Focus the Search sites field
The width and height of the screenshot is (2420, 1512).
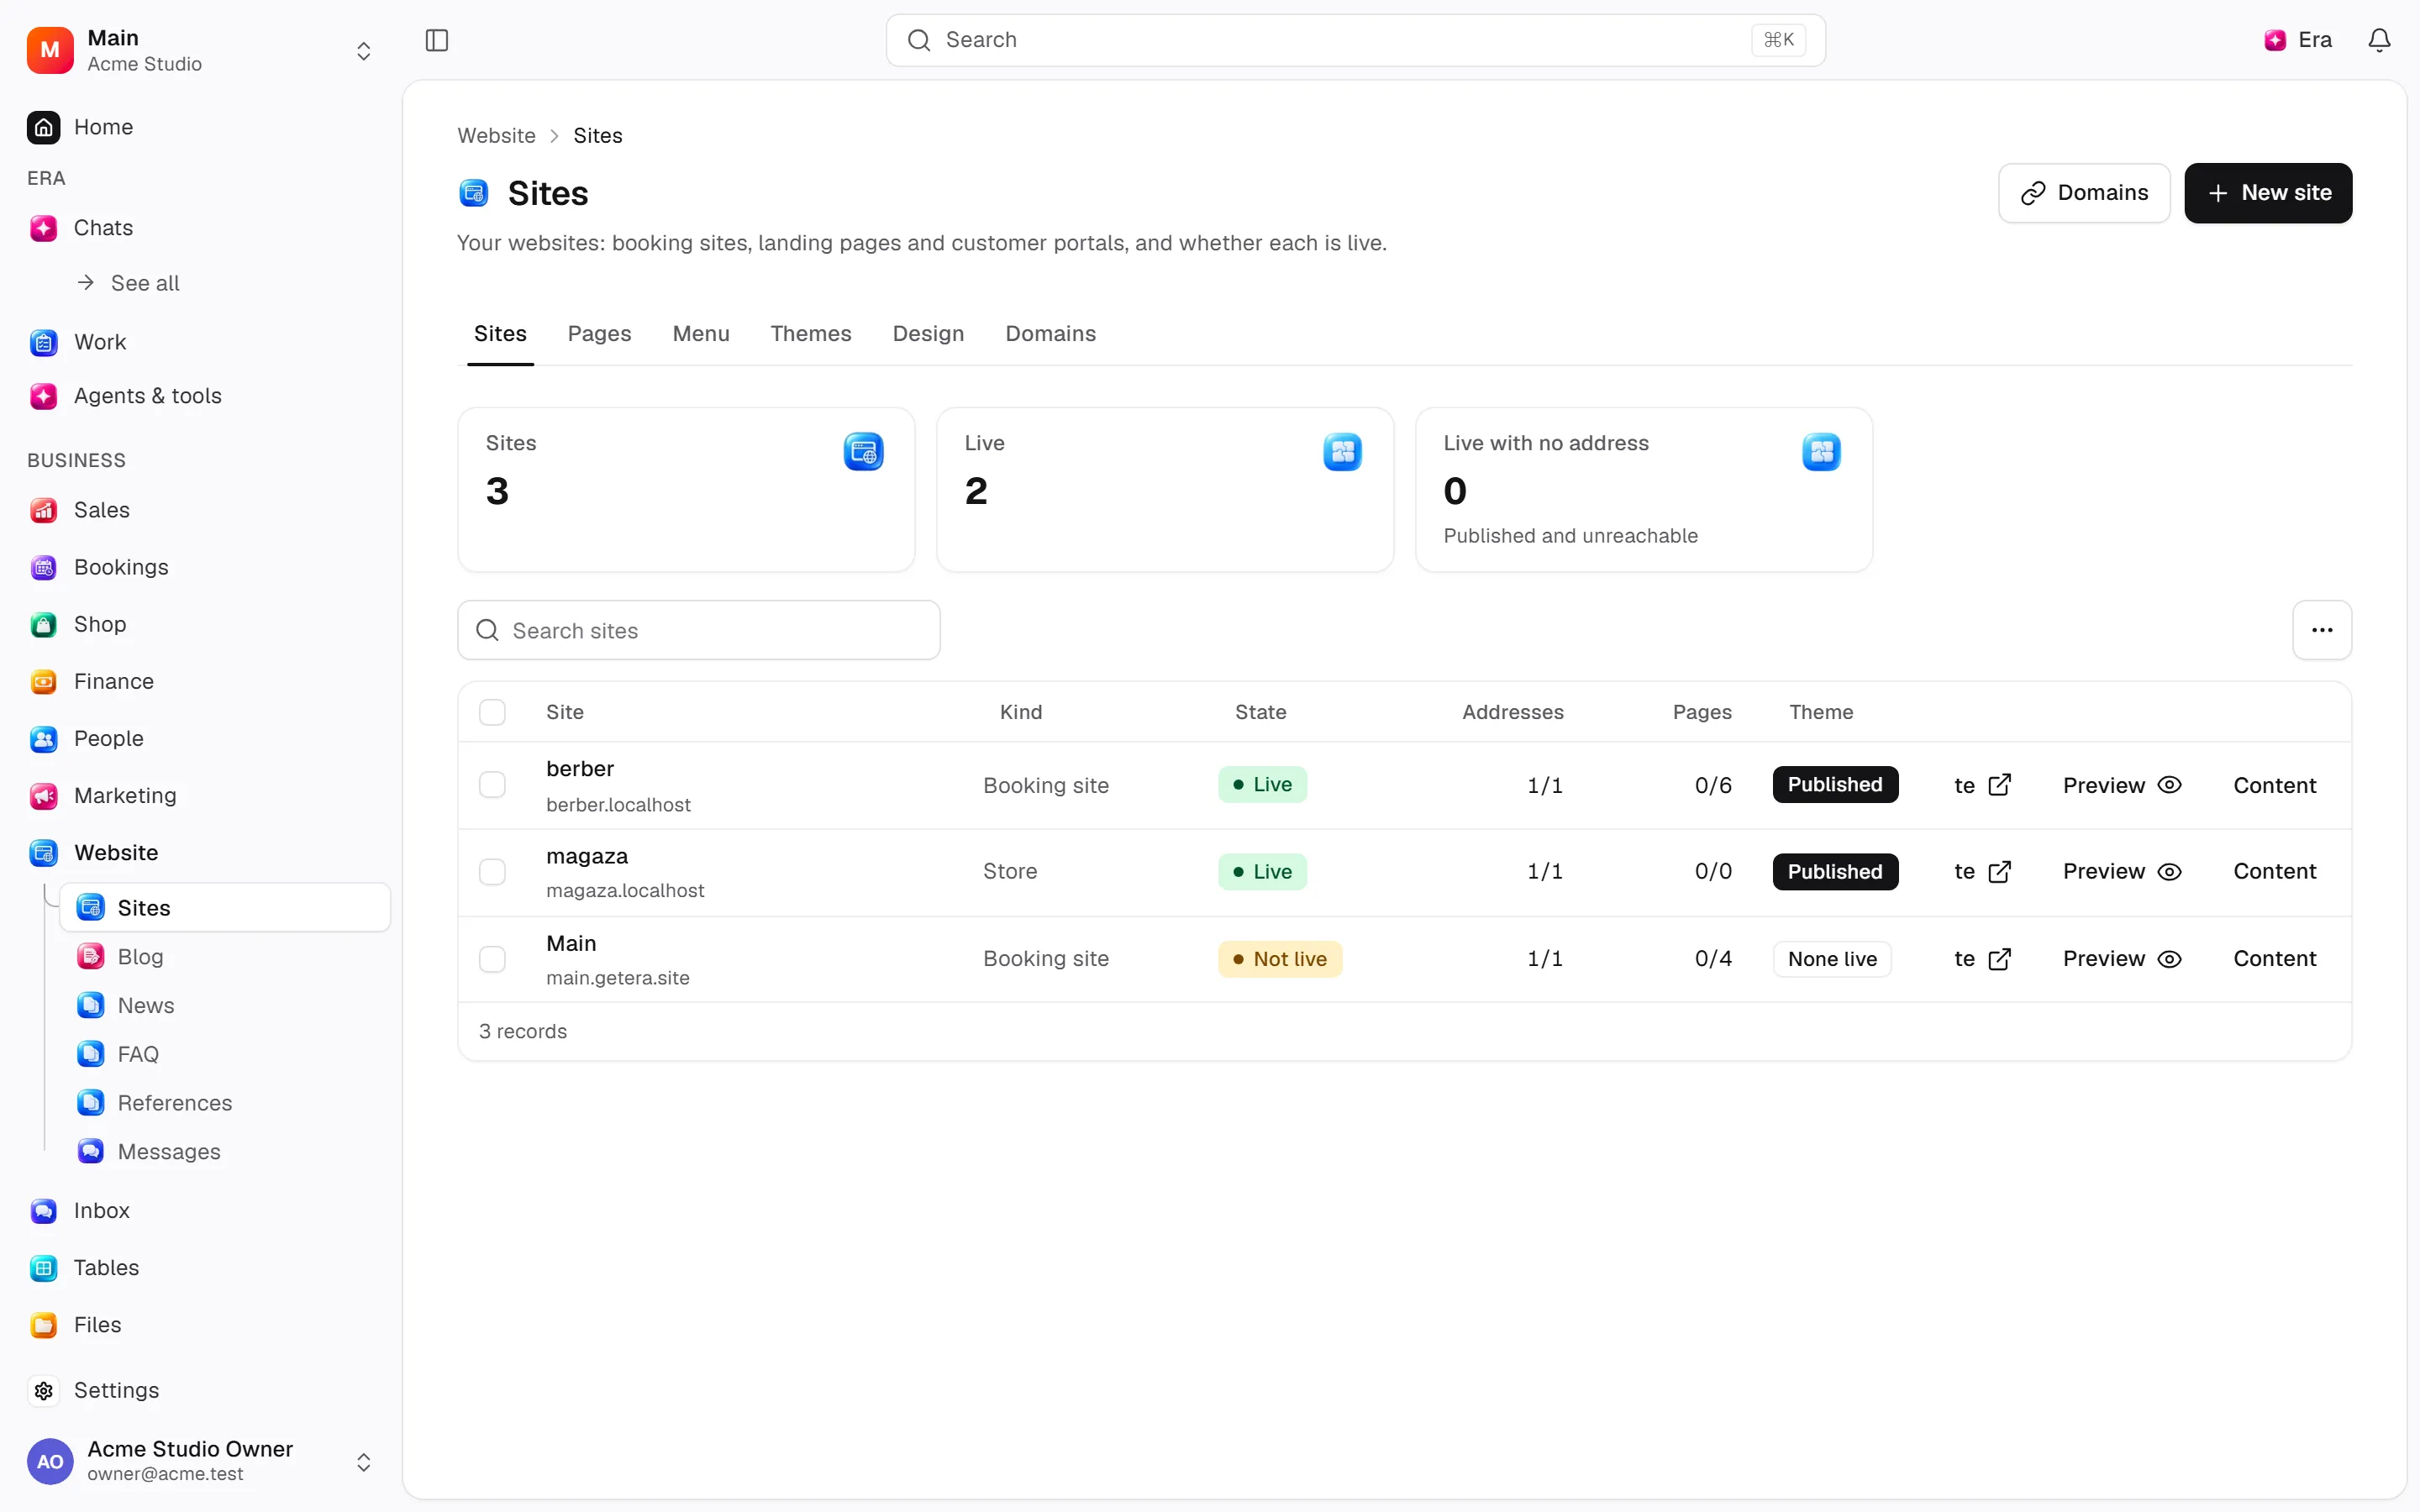click(699, 630)
